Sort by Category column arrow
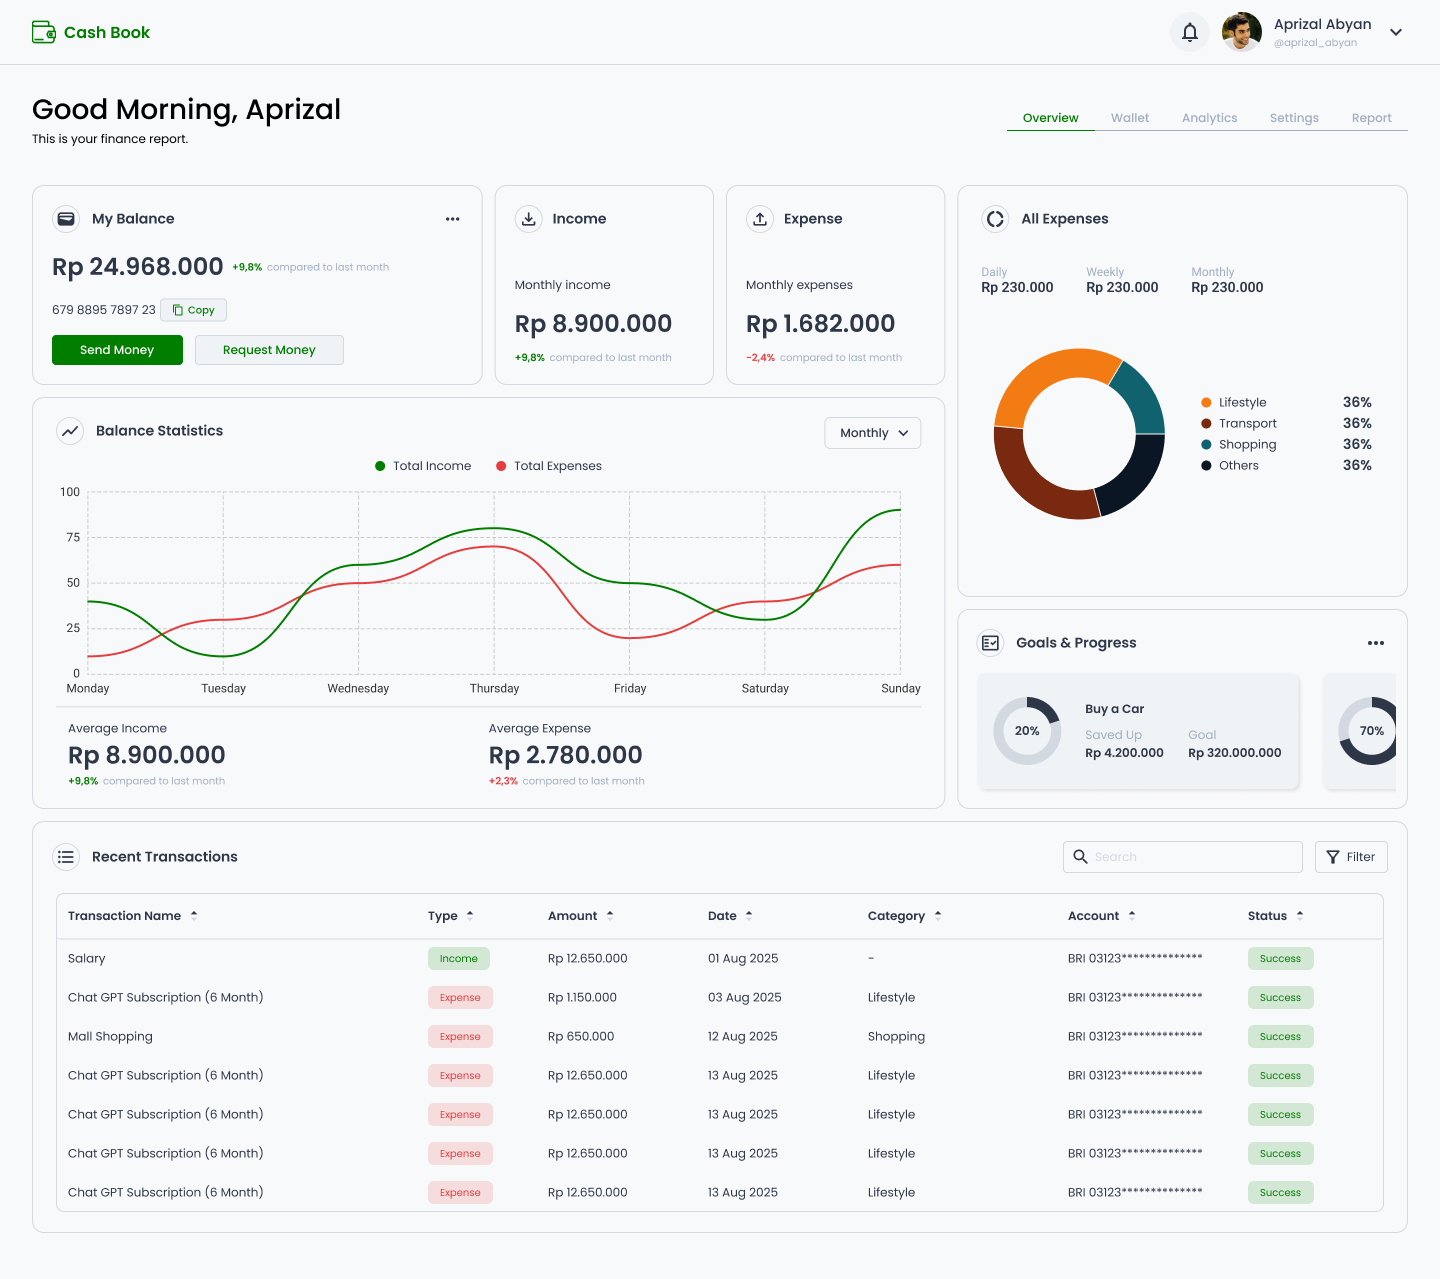Screen dimensions: 1440x1279 tap(938, 915)
